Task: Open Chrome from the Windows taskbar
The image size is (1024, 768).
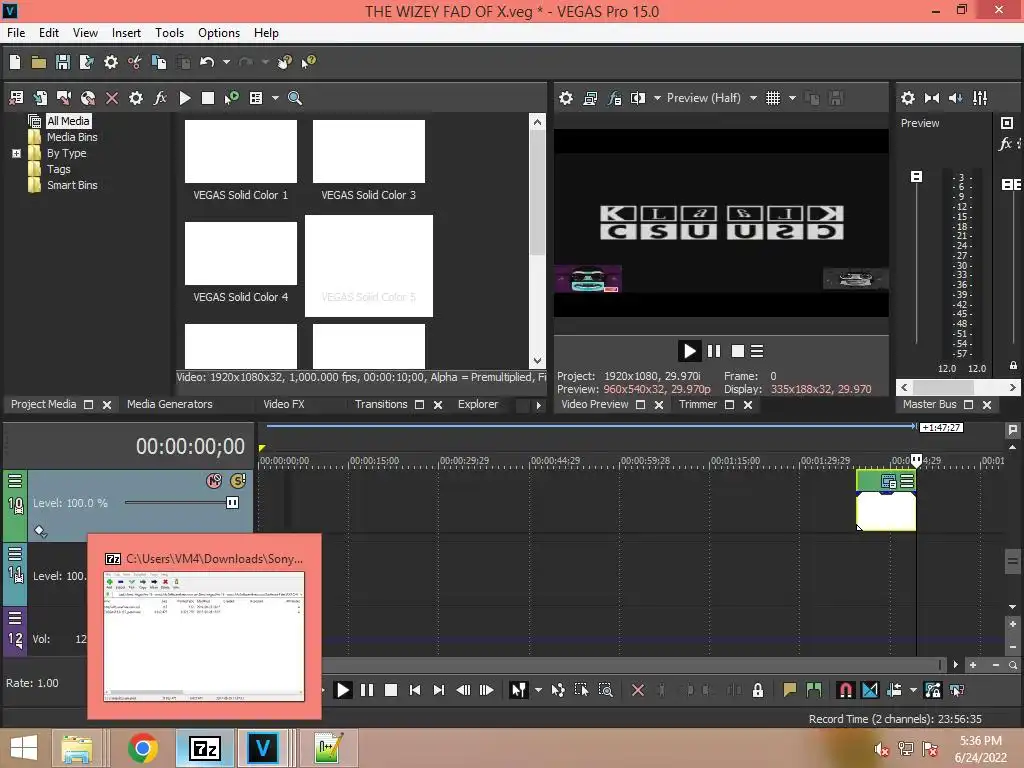Action: [142, 748]
